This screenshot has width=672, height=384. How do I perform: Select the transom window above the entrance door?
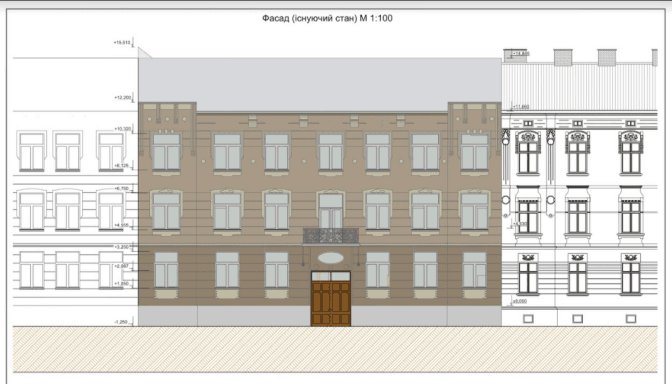pos(331,276)
